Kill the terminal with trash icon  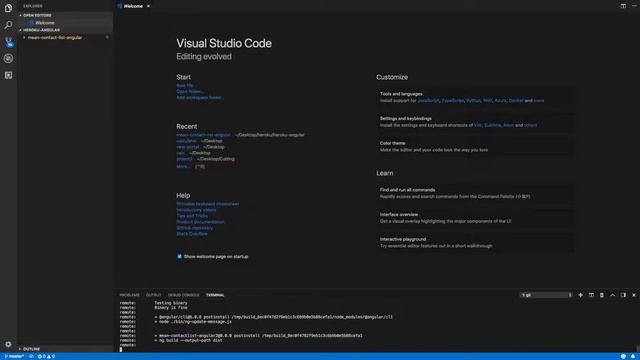pyautogui.click(x=602, y=295)
